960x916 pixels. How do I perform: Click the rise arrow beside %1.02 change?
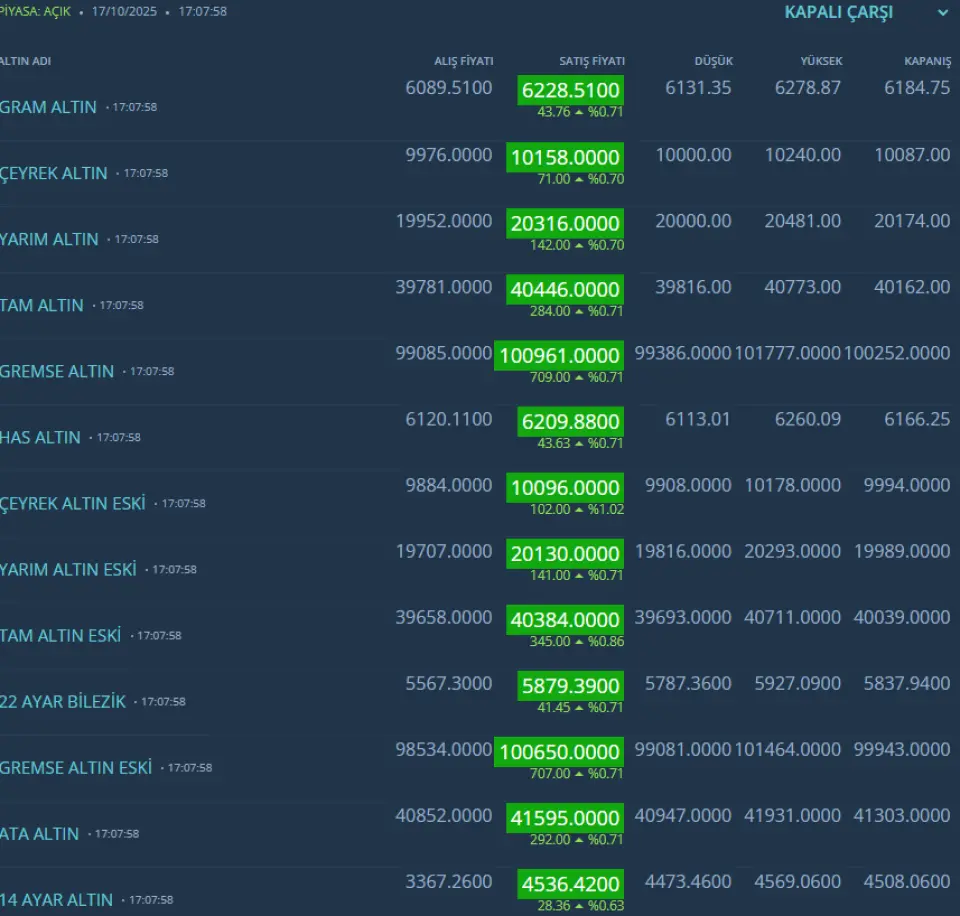click(x=579, y=509)
